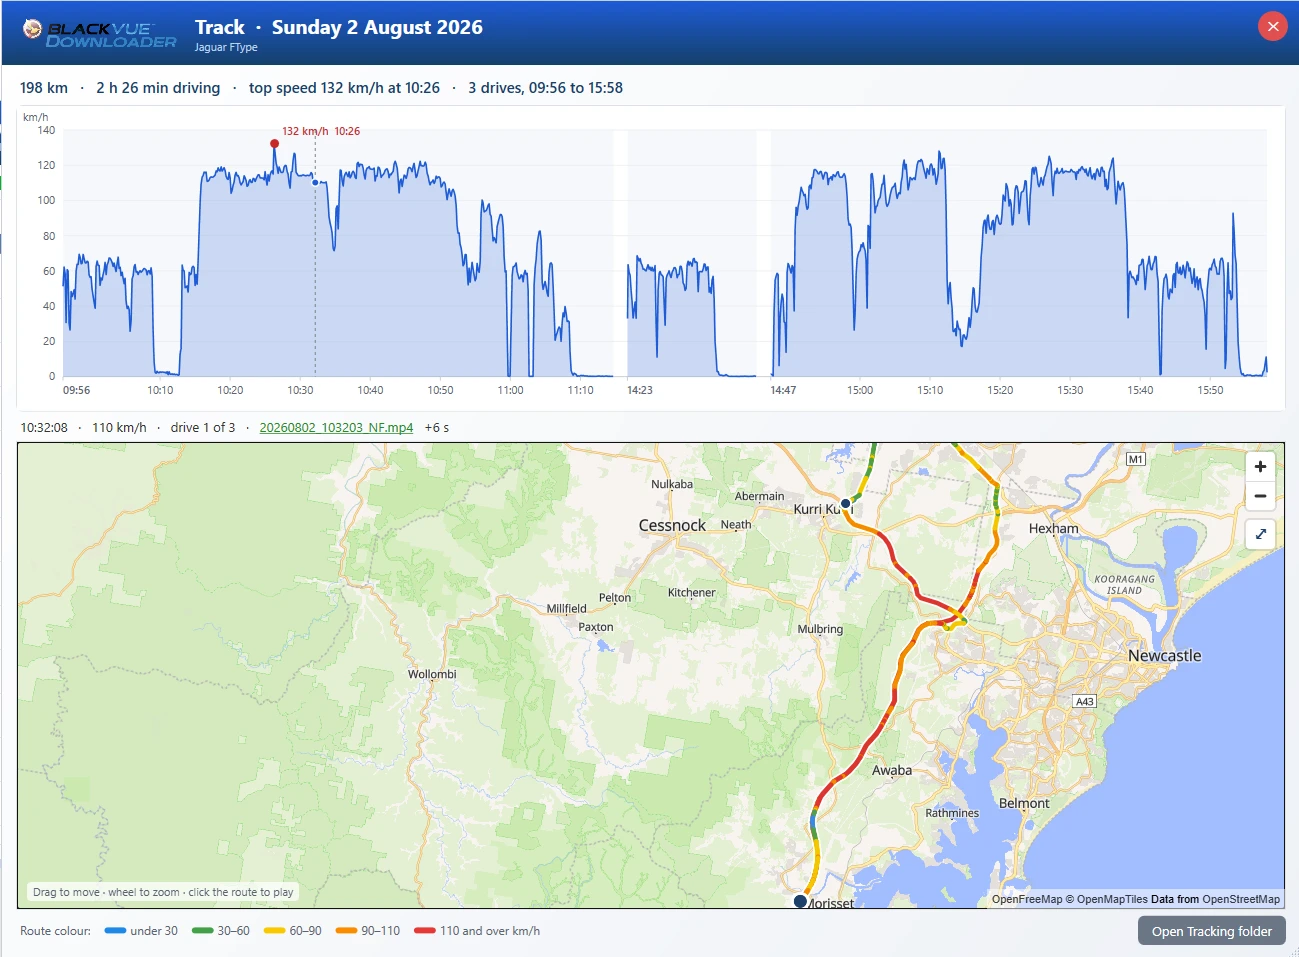
Task: Click the route end marker at Morisset
Action: (x=800, y=901)
